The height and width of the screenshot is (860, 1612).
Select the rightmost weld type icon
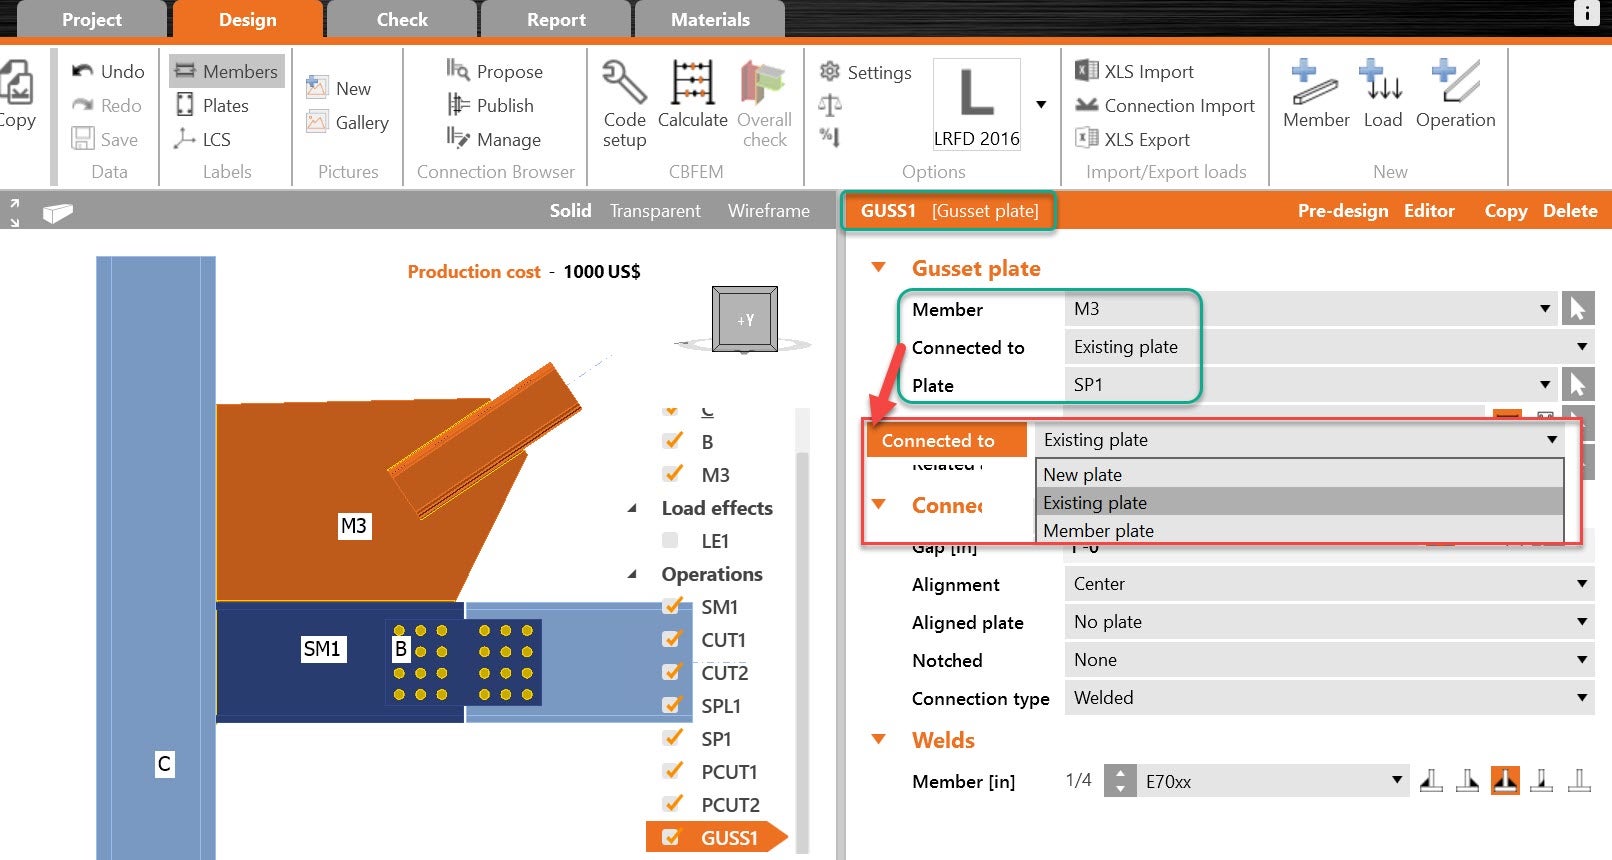[1579, 780]
